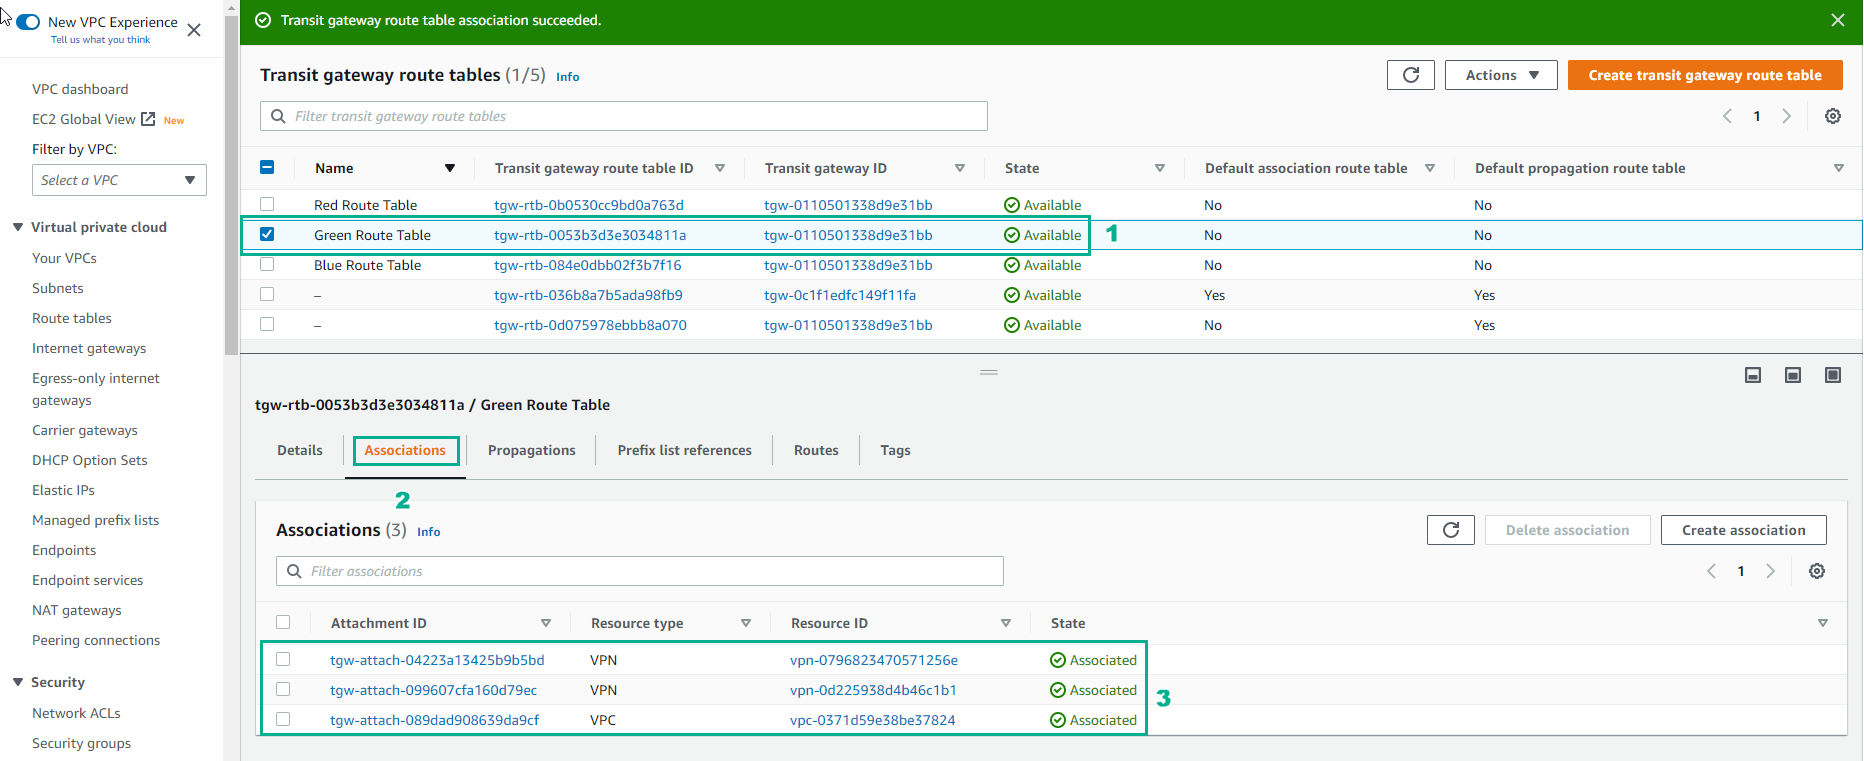The height and width of the screenshot is (761, 1864).
Task: Sort route tables by State column
Action: click(x=1160, y=168)
